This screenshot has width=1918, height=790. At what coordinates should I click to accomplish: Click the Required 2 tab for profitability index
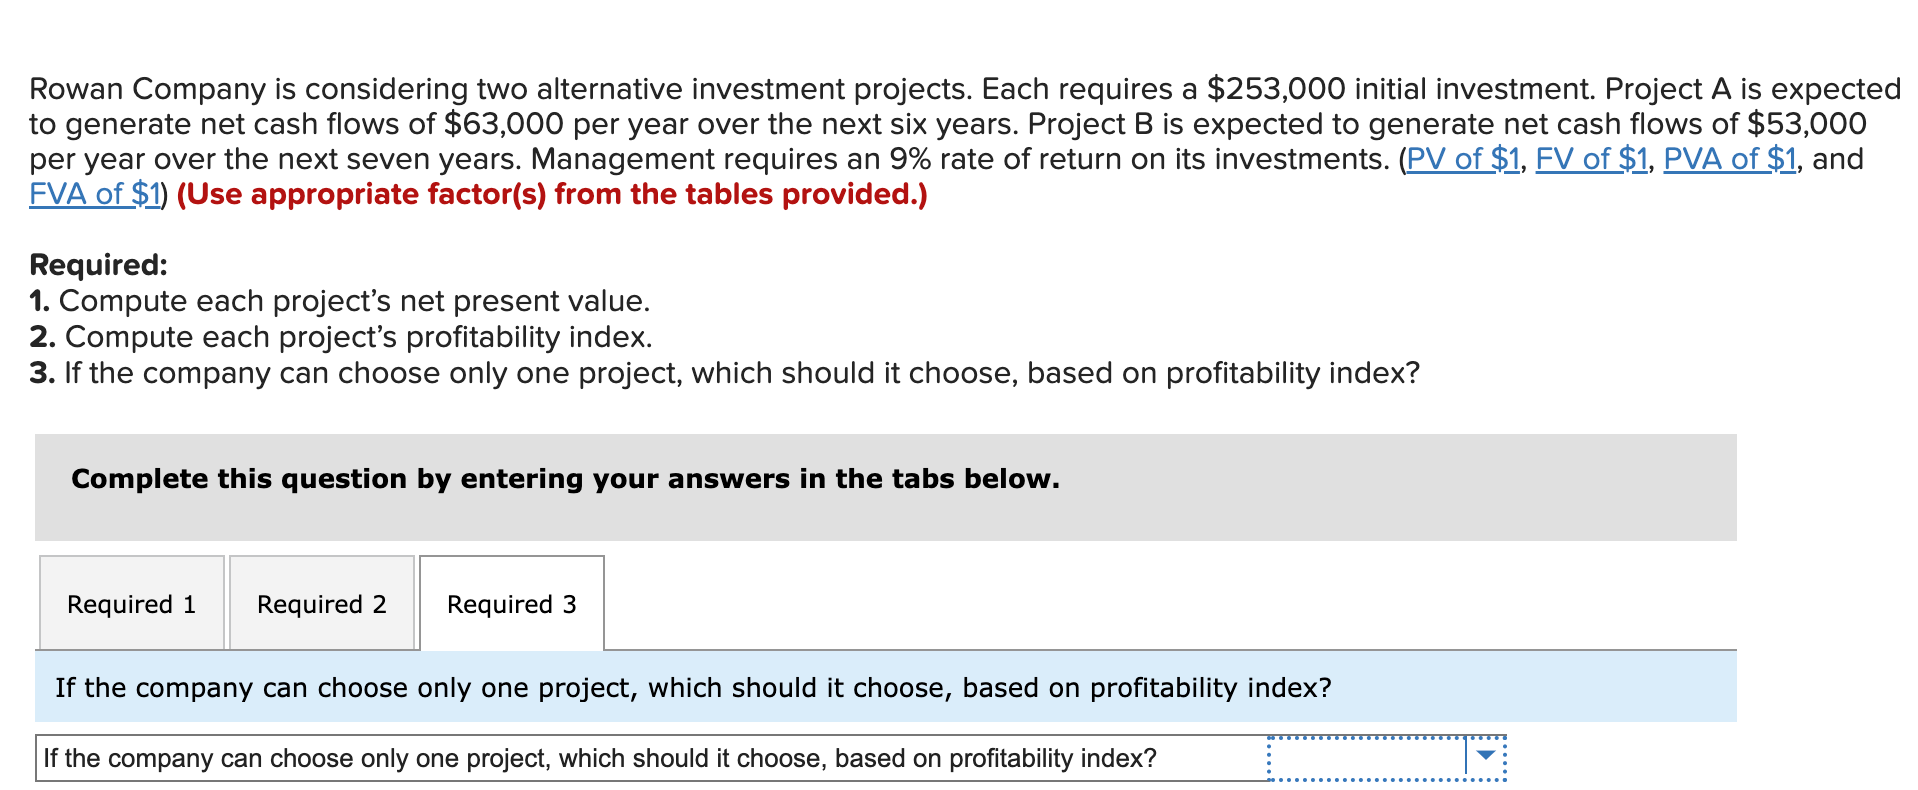(x=321, y=603)
